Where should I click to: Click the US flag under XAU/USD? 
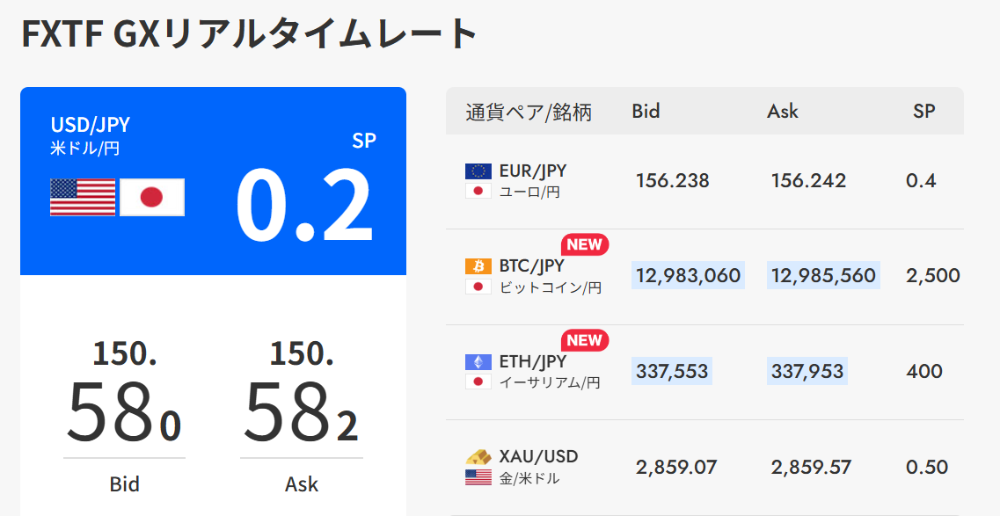478,477
